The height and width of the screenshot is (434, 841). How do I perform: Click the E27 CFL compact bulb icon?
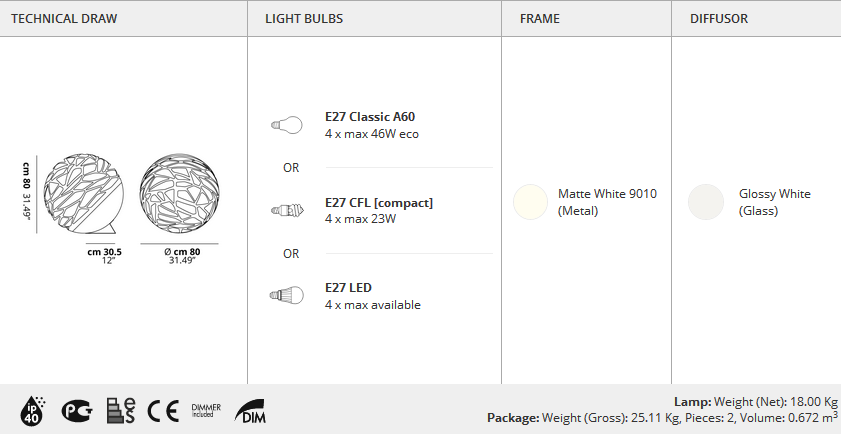287,210
